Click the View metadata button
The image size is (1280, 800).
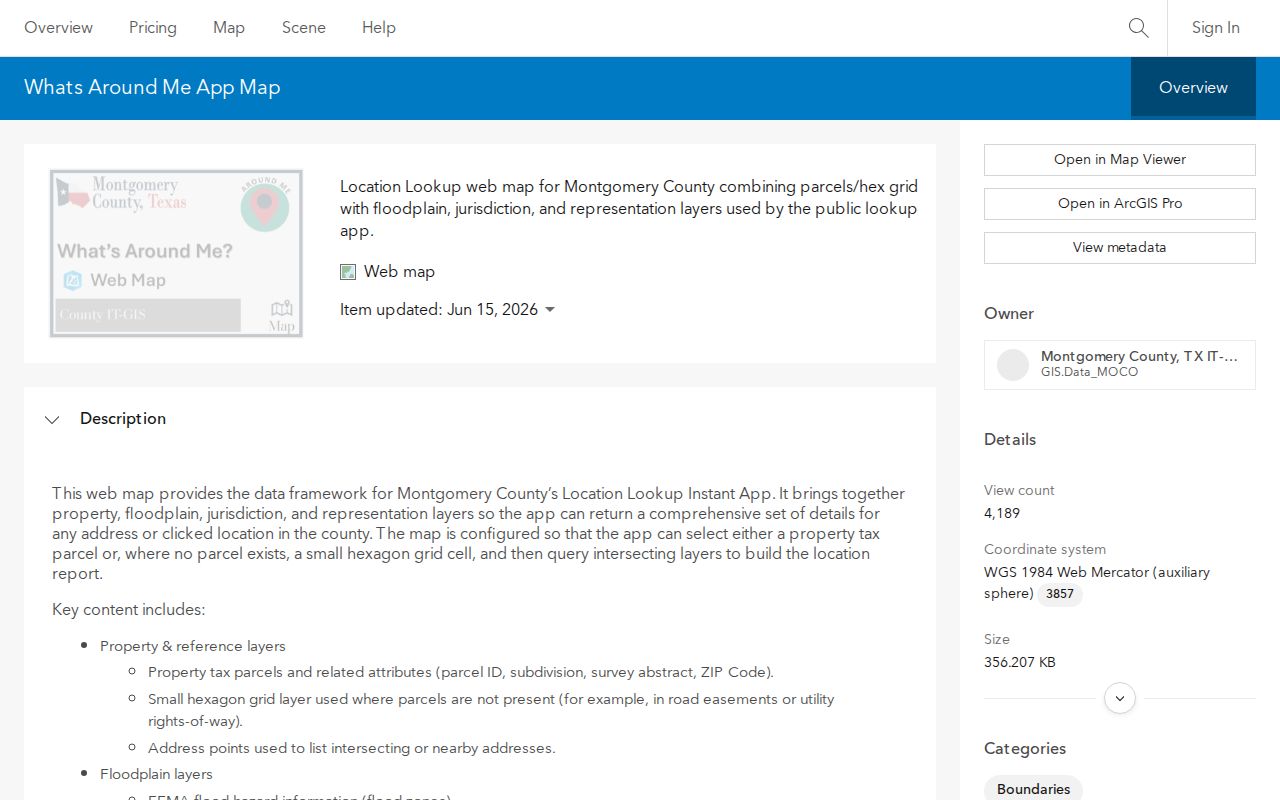(x=1120, y=248)
